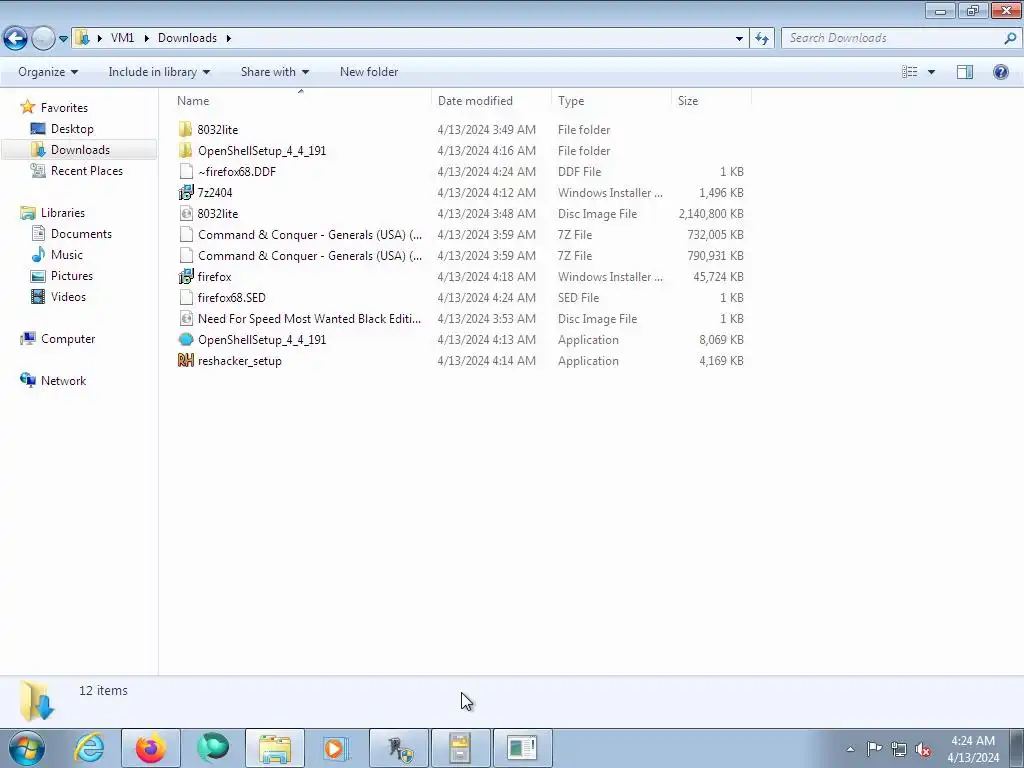This screenshot has height=768, width=1024.
Task: Click the Help question mark icon
Action: point(1000,72)
